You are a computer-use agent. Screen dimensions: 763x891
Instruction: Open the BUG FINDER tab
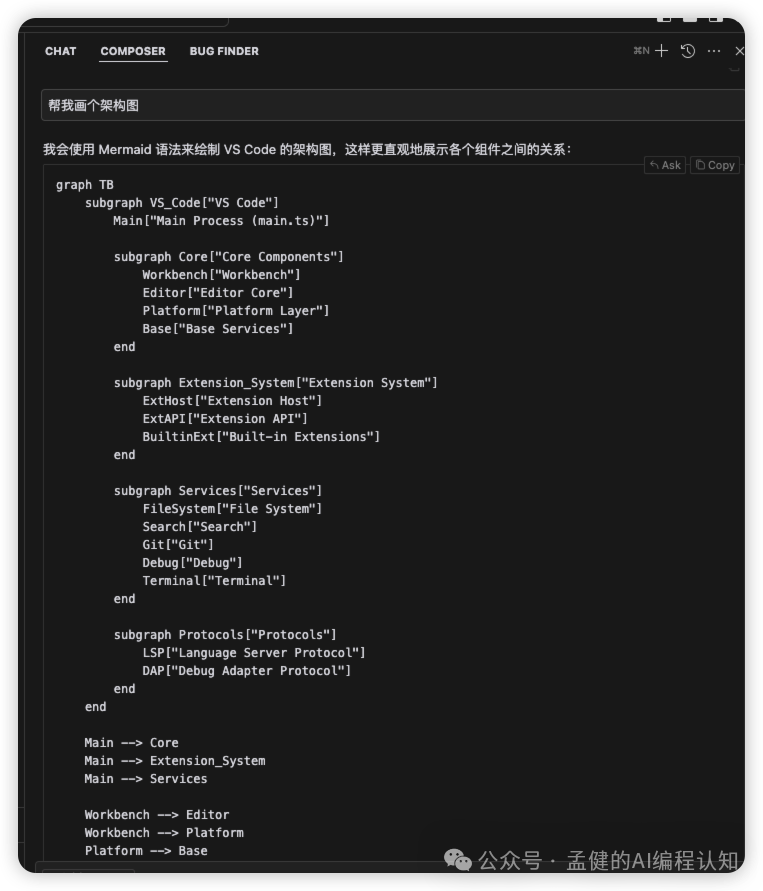point(224,51)
